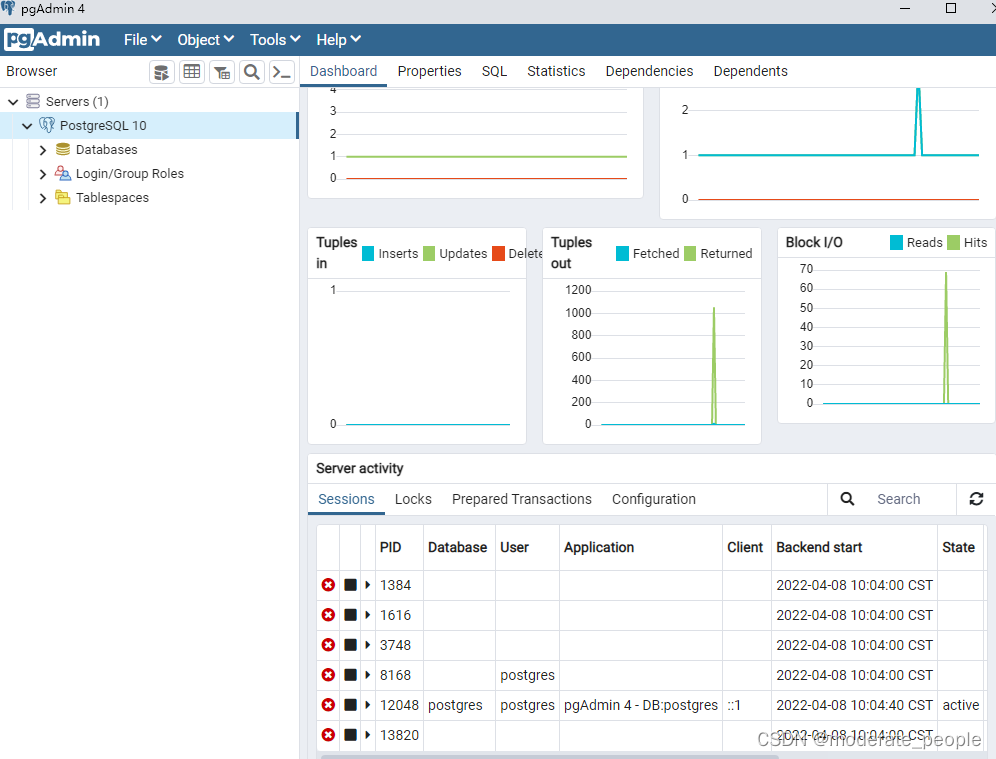Switch to the SQL tab
Viewport: 996px width, 759px height.
tap(494, 71)
